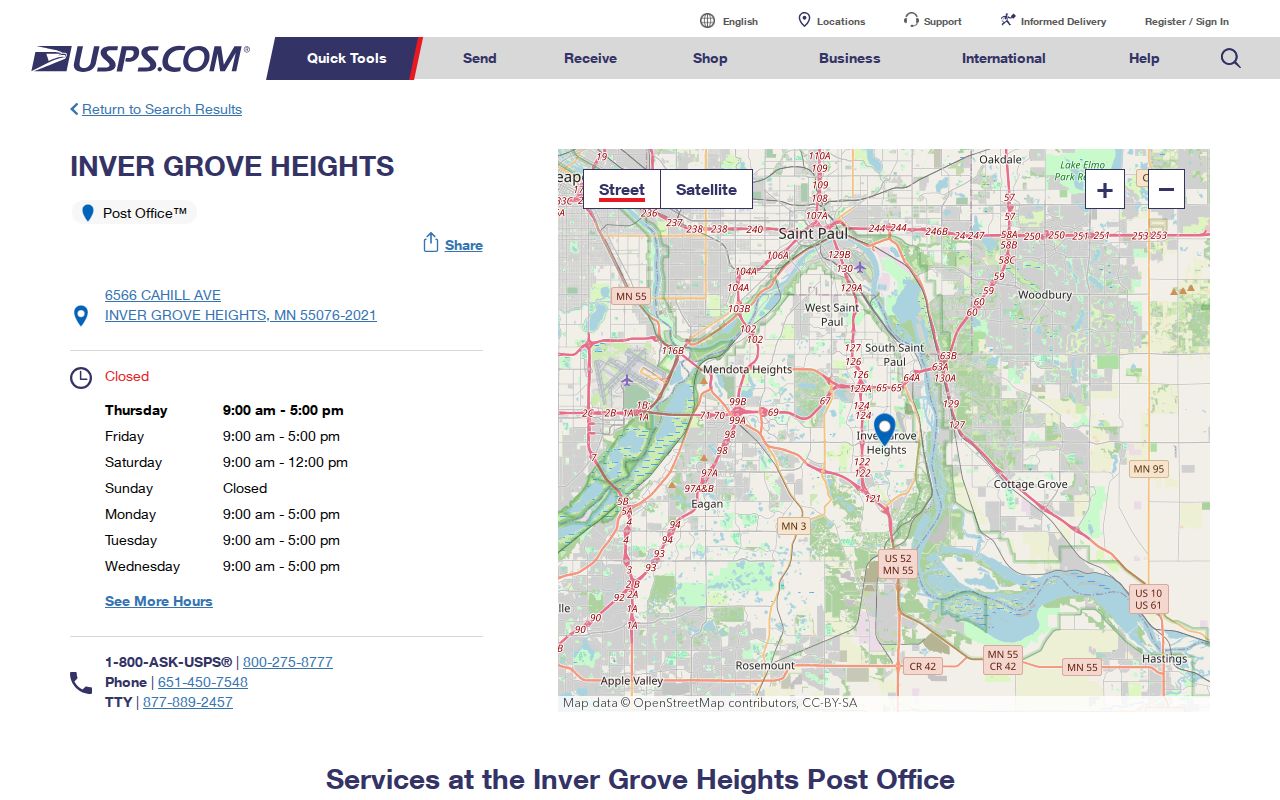
Task: Click the Informed Delivery icon
Action: click(1008, 20)
